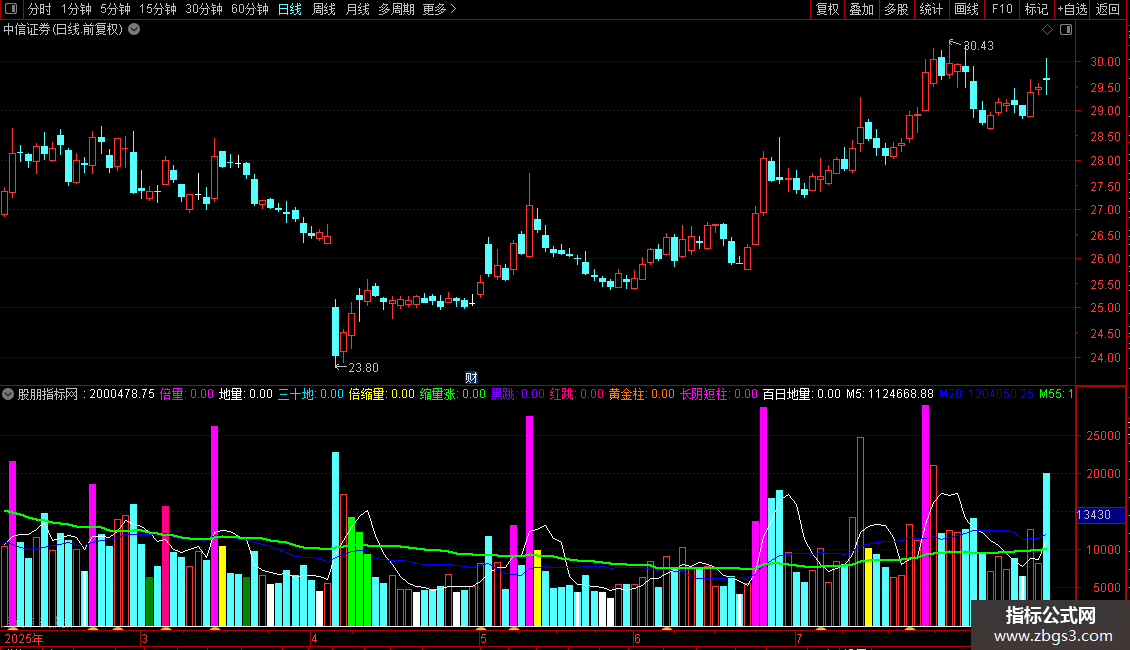Image resolution: width=1130 pixels, height=650 pixels.
Task: Click the 地量 indicator value label
Action: (246, 394)
